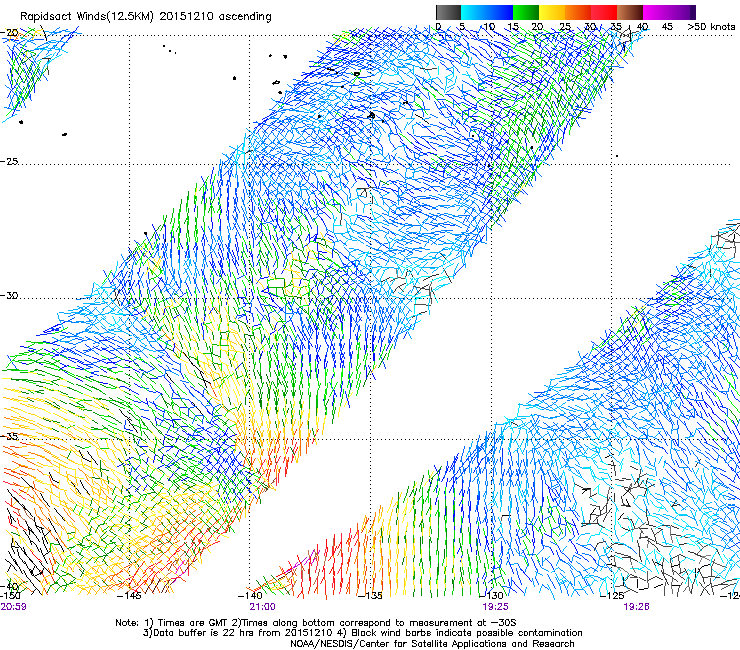Click the '-40' latitude axis label
This screenshot has width=740, height=650.
(x=9, y=587)
